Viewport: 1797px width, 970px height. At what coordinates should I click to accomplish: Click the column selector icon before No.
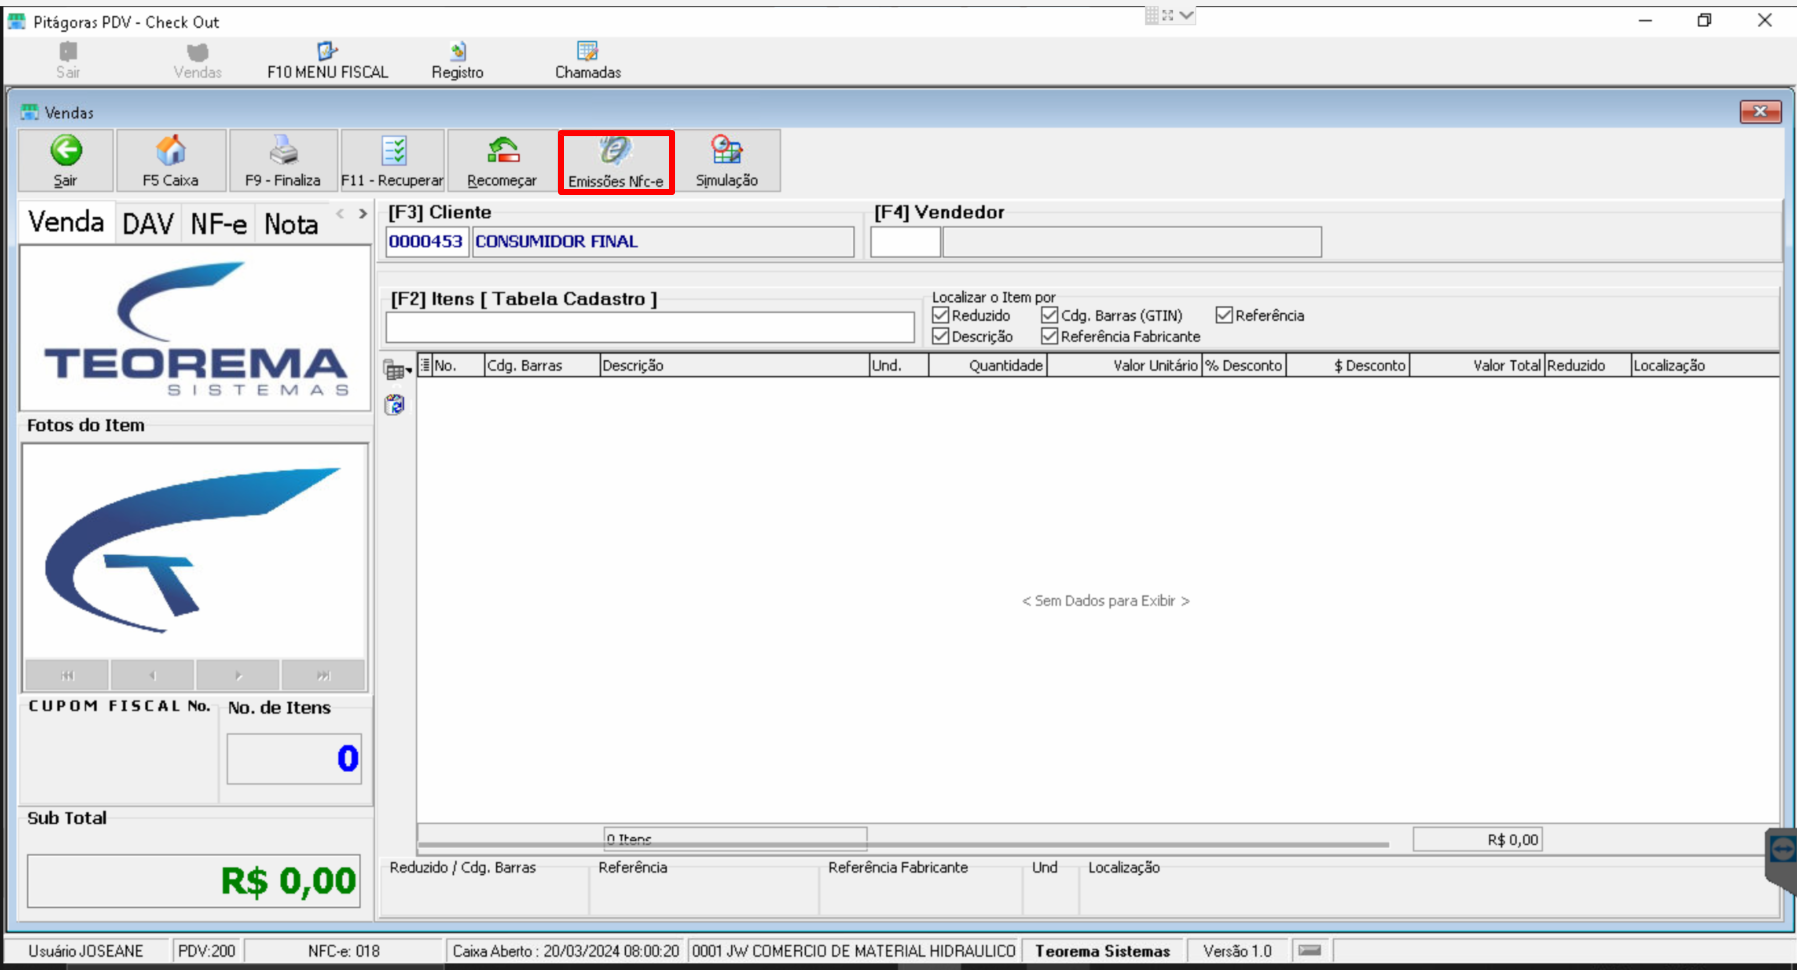tap(425, 365)
